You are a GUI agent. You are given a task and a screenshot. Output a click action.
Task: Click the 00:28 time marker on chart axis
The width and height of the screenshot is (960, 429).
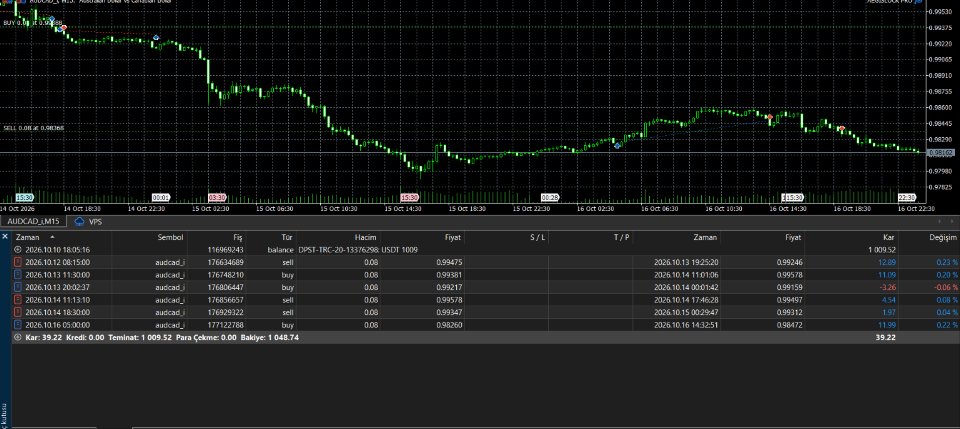pyautogui.click(x=550, y=198)
